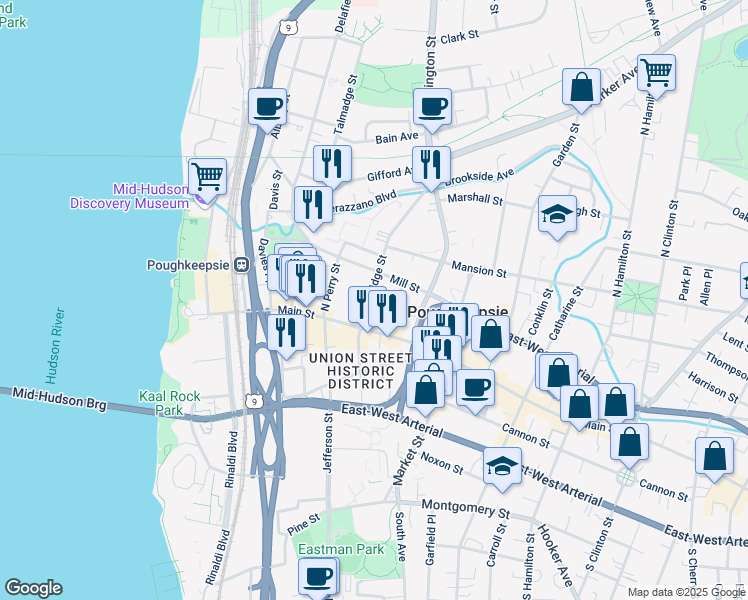Screen dimensions: 748x600
Task: Click the northern Route 9 highway shield
Action: [288, 28]
